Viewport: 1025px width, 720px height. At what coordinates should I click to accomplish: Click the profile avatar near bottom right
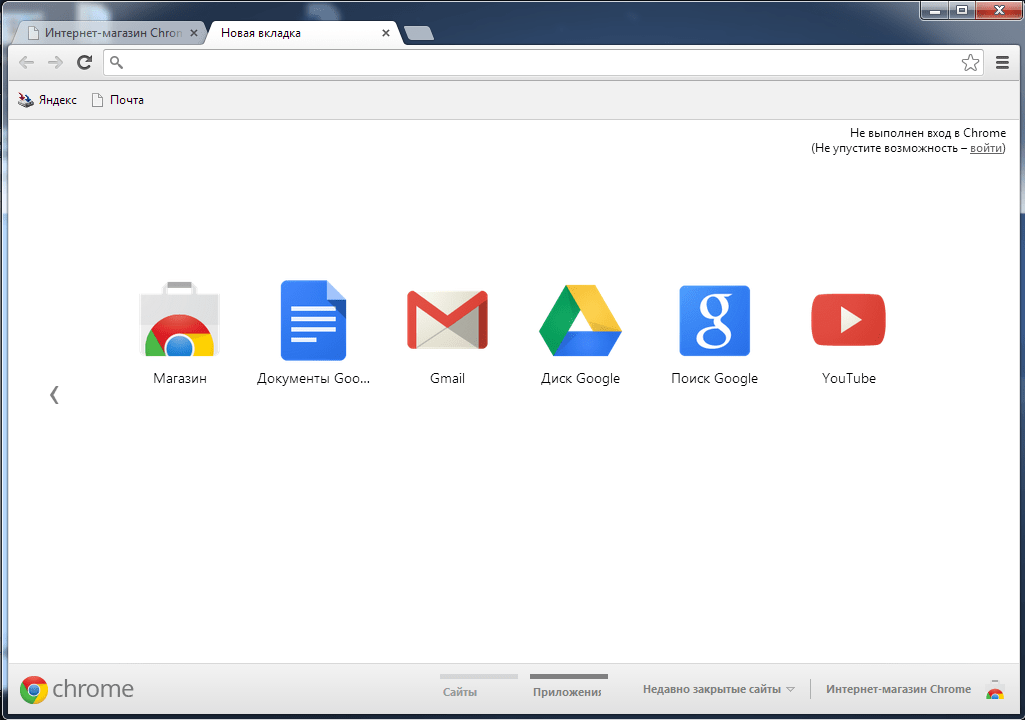tap(995, 689)
